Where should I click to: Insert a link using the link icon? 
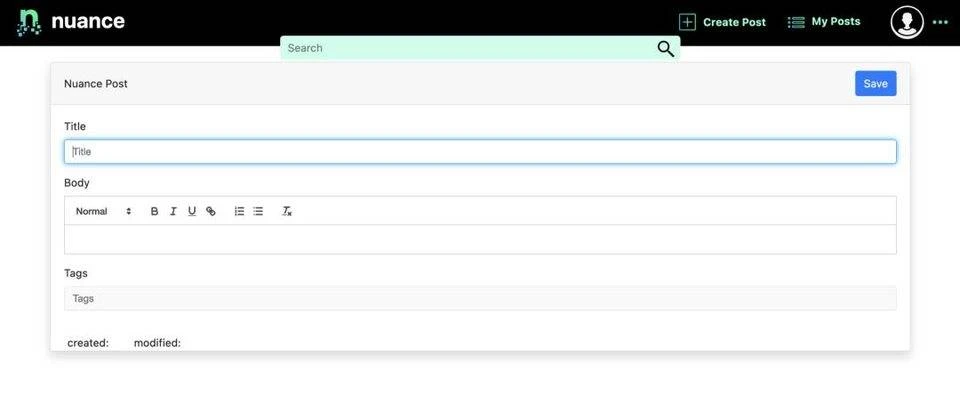[211, 211]
